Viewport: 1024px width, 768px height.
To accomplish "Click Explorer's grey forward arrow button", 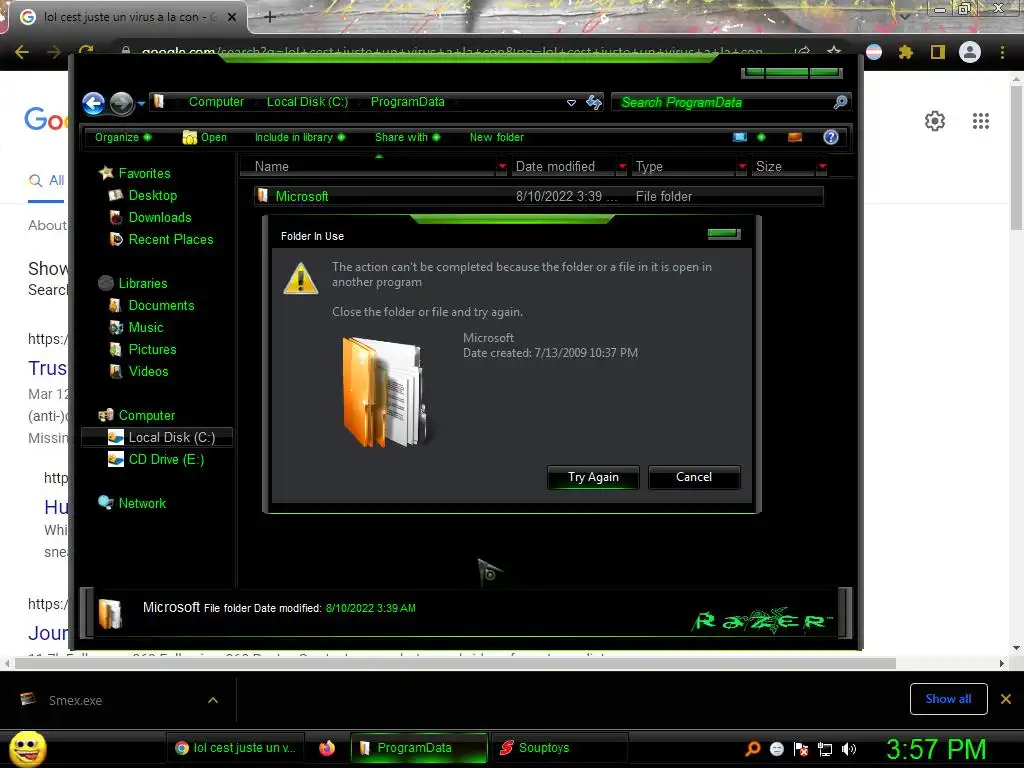I will click(x=121, y=103).
